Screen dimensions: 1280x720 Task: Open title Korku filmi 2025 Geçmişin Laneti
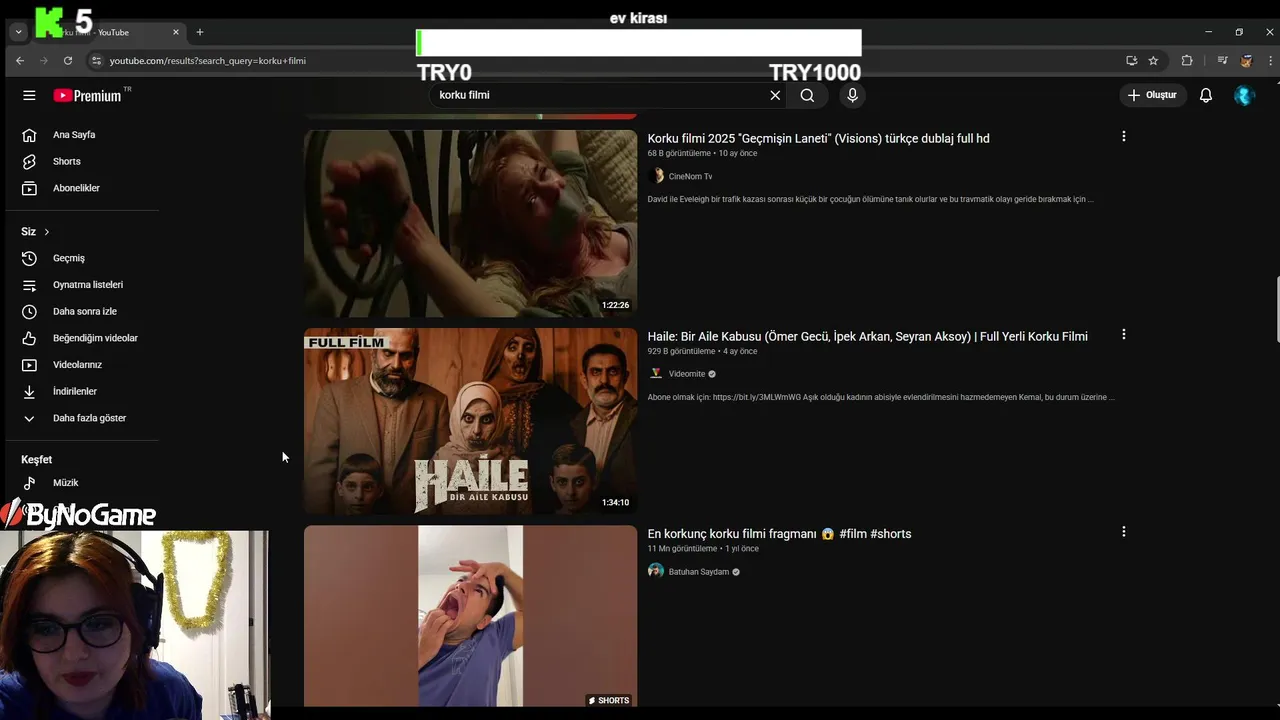tap(818, 138)
